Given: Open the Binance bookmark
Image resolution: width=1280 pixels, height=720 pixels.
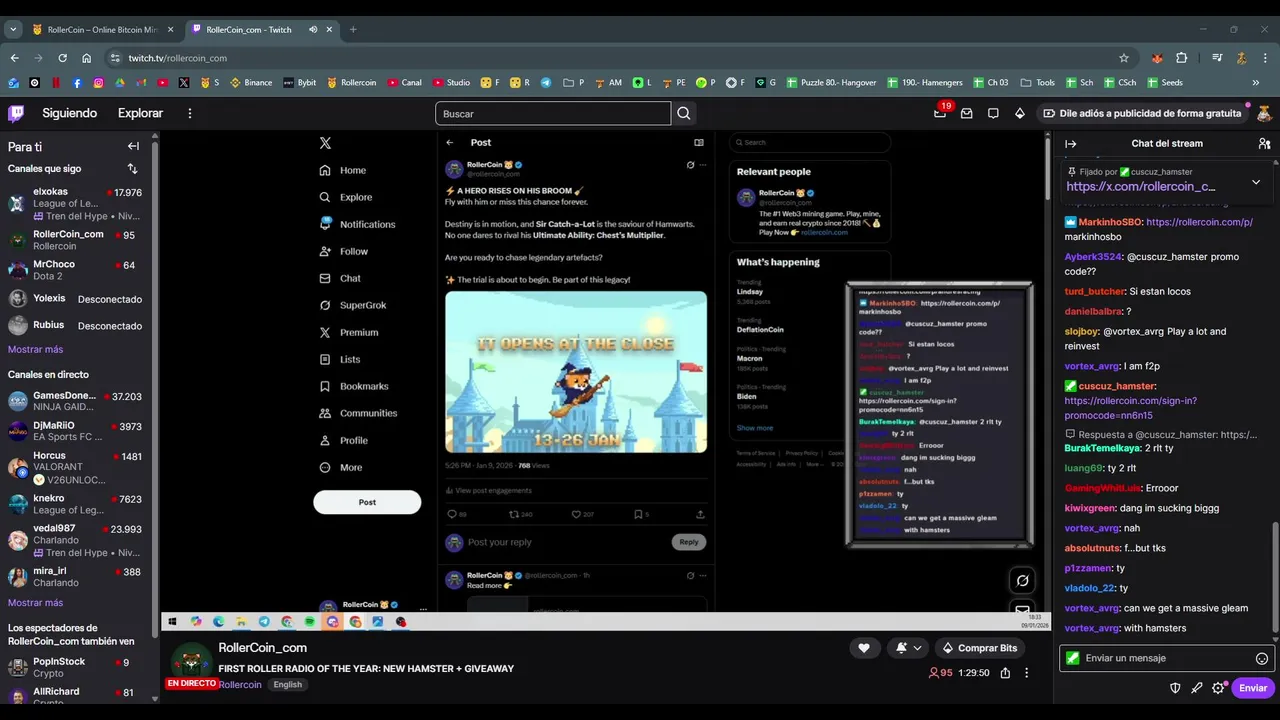Looking at the screenshot, I should (251, 82).
